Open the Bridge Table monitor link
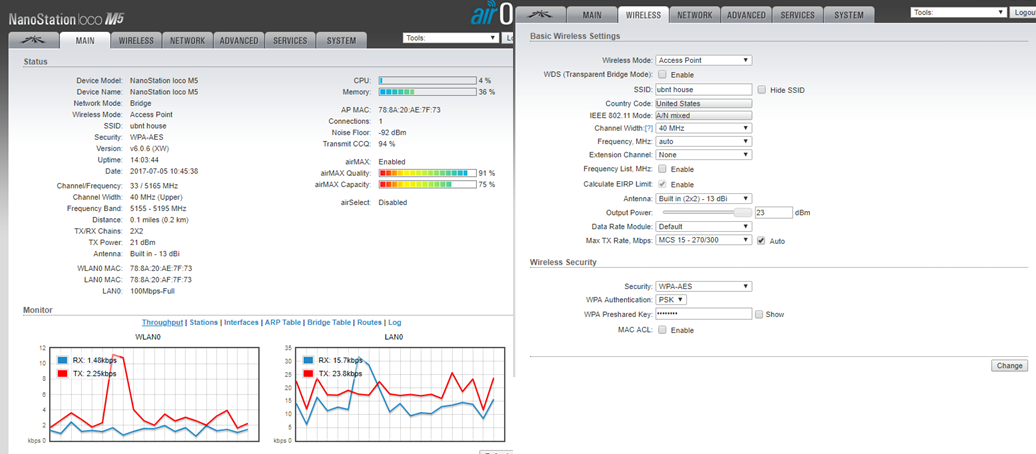 point(329,323)
